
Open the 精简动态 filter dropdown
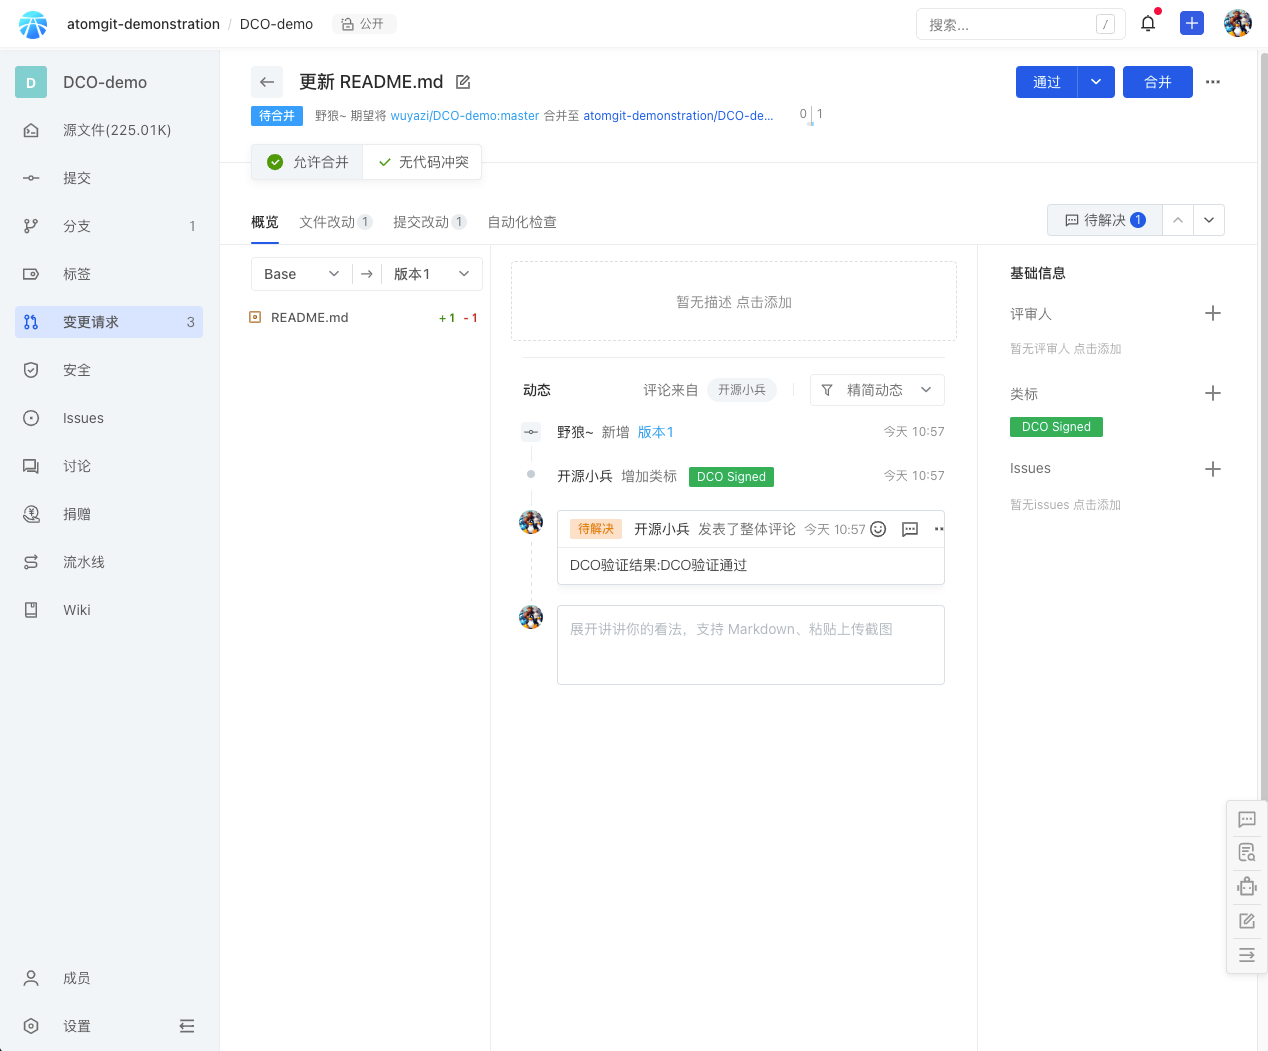pyautogui.click(x=877, y=390)
